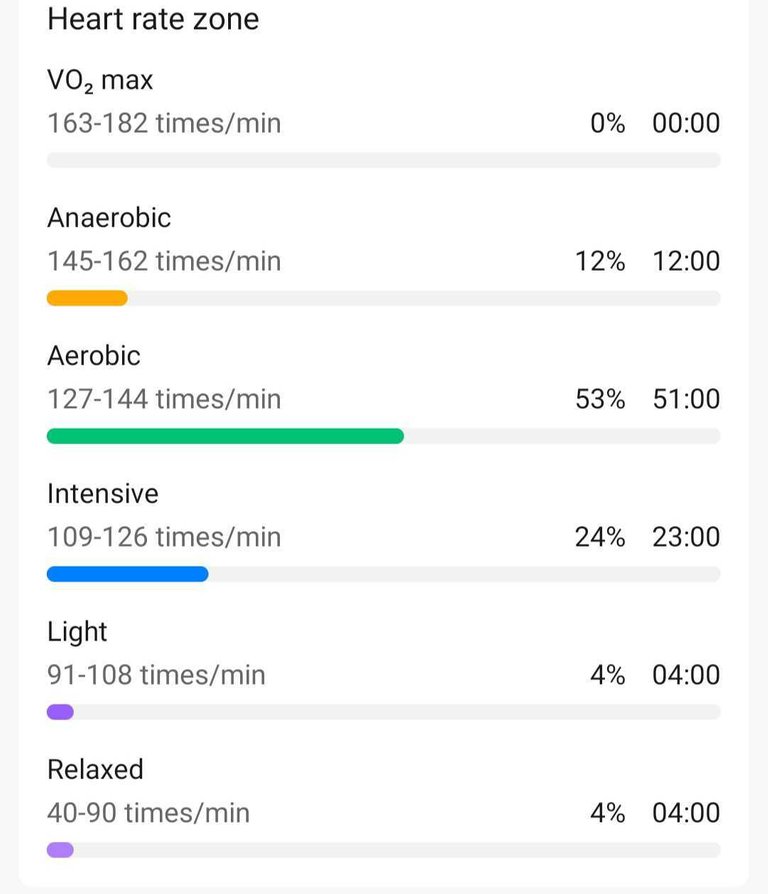
Task: Tap the 23:00 Intensive duration
Action: click(x=686, y=537)
